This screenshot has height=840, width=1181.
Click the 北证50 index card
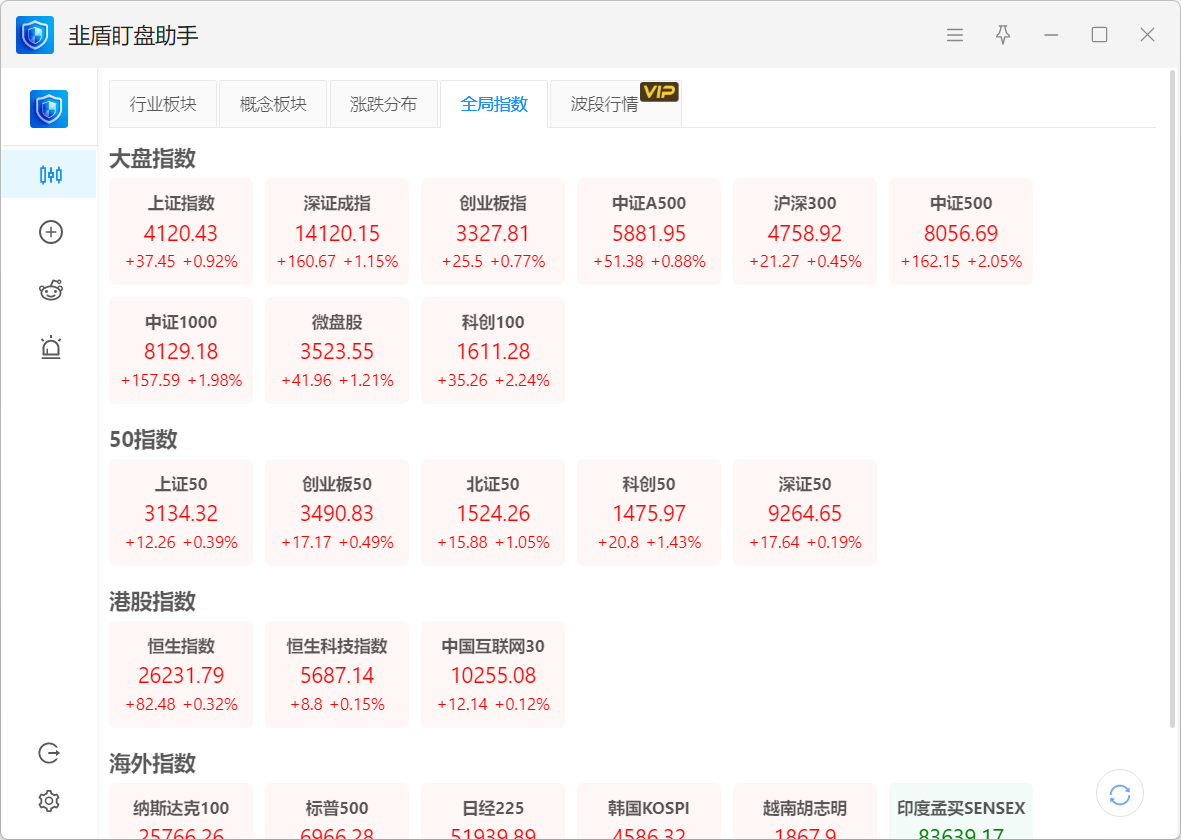(493, 512)
